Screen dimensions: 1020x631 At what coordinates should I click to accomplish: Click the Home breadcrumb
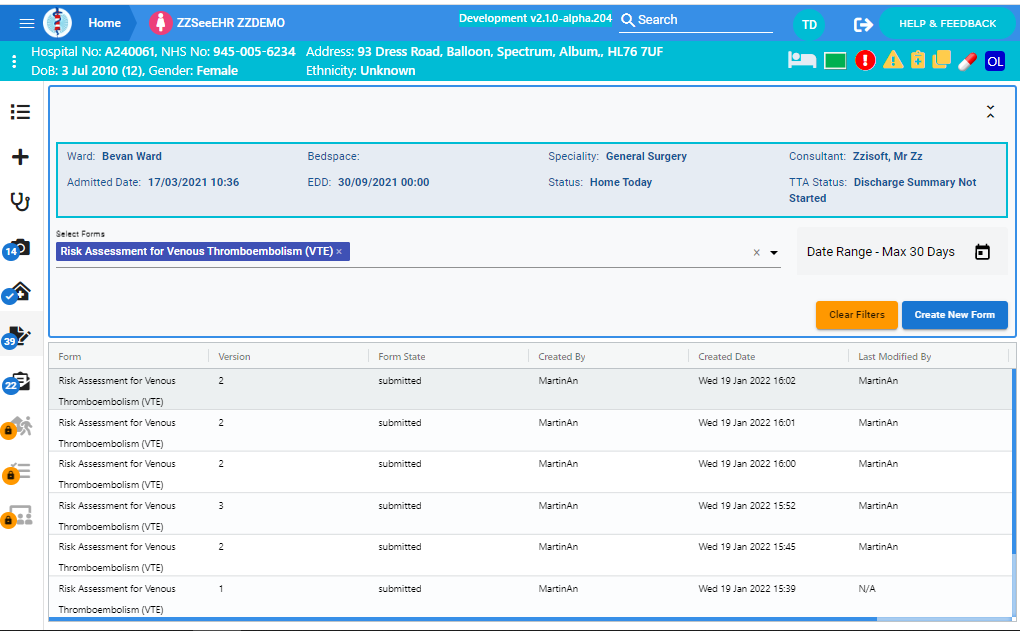tap(105, 23)
